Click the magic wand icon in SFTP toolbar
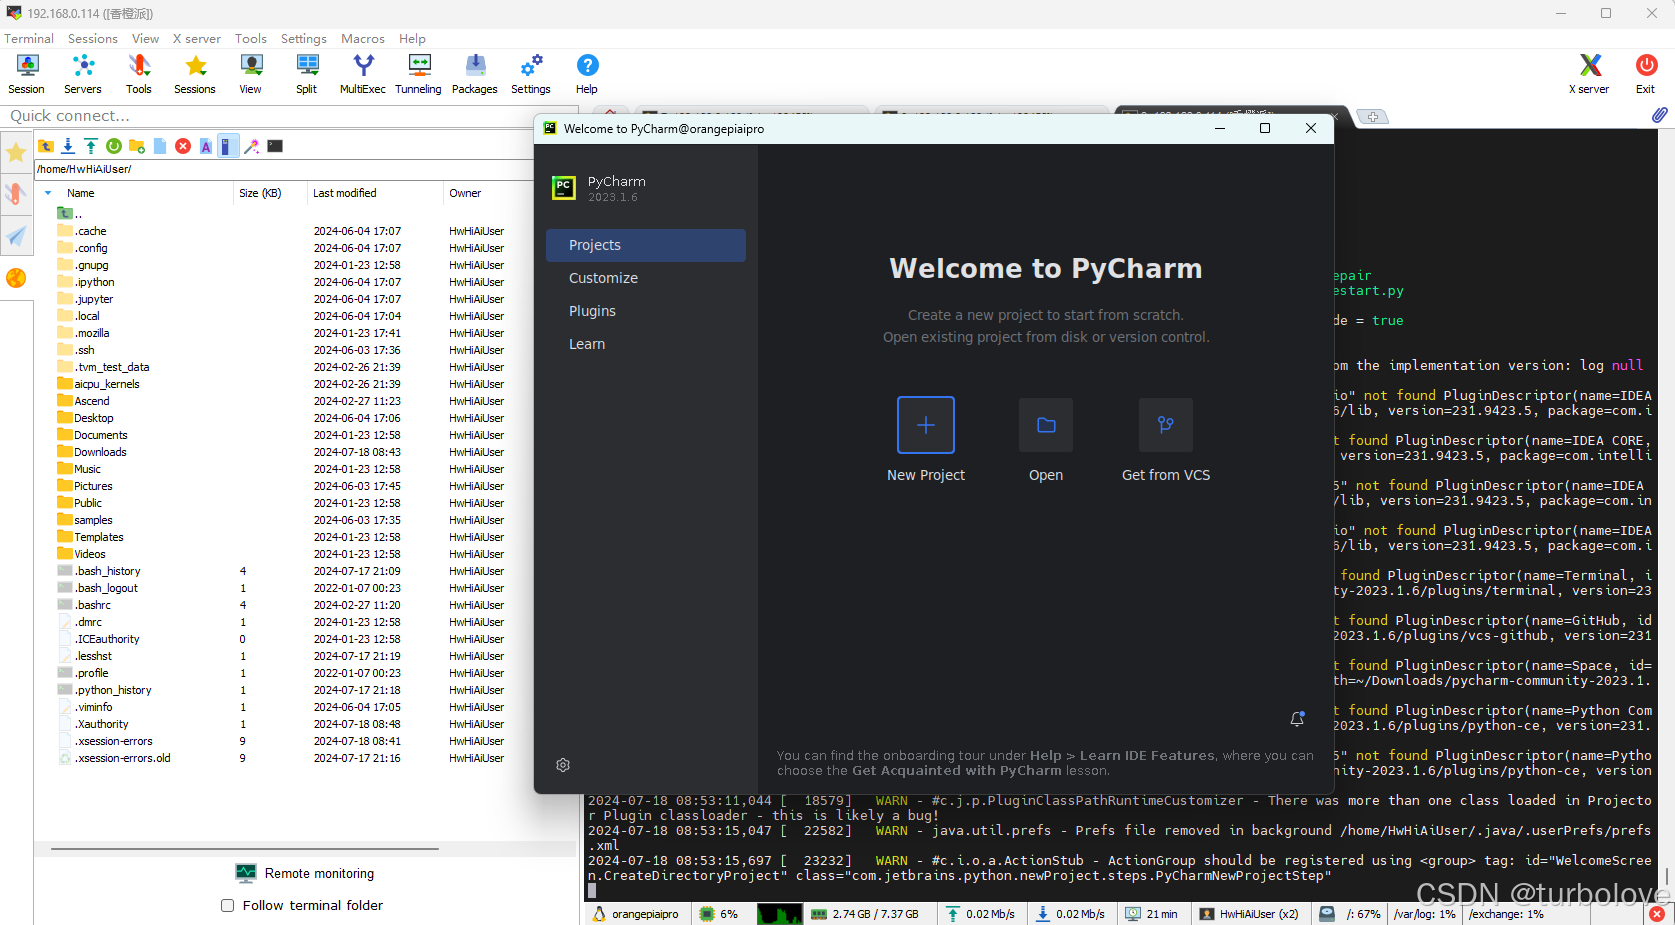The height and width of the screenshot is (925, 1675). pyautogui.click(x=252, y=146)
